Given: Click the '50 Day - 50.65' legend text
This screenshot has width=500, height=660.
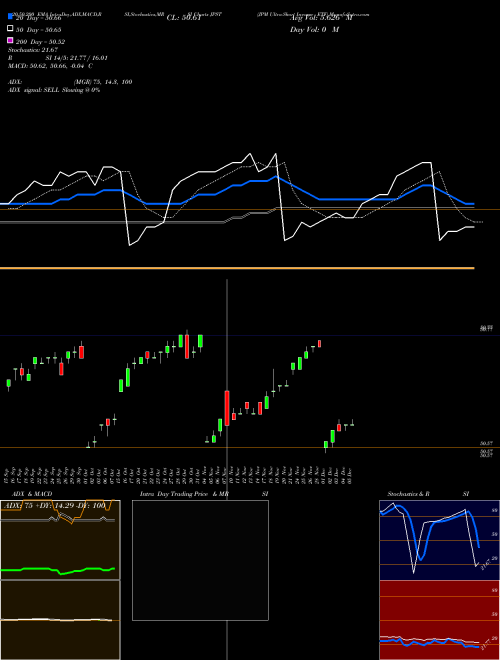Looking at the screenshot, I should [38, 29].
